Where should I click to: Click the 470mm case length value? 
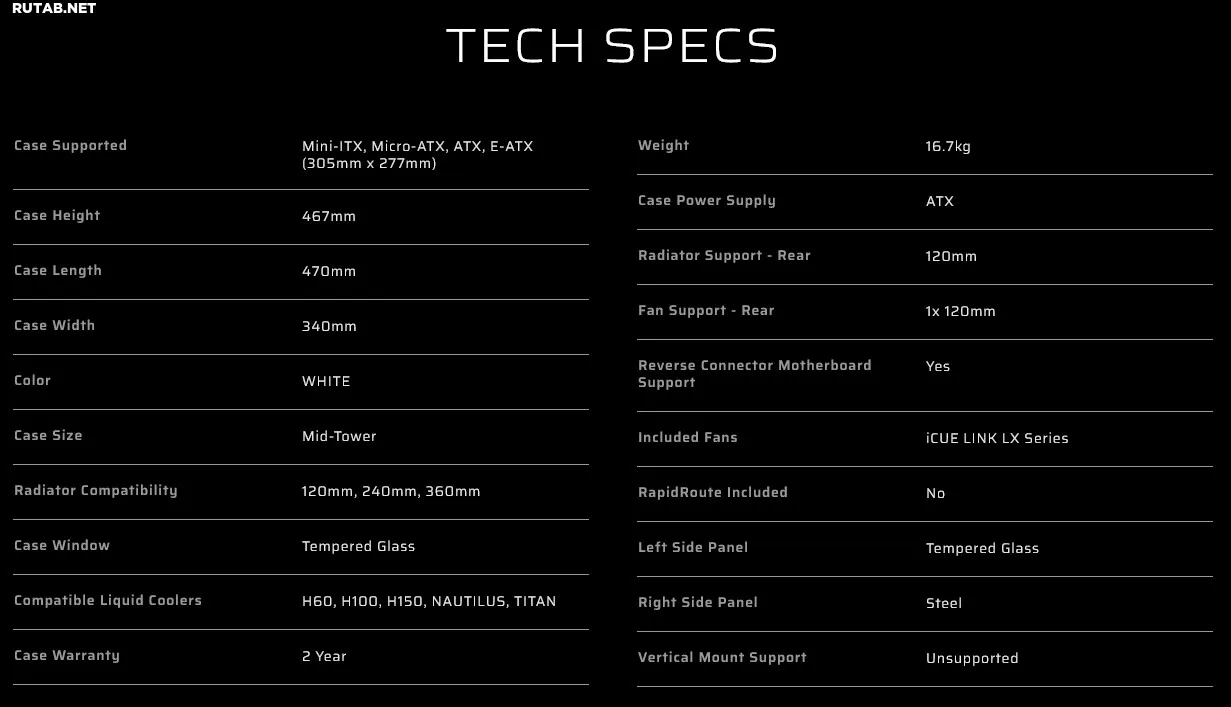(x=329, y=271)
